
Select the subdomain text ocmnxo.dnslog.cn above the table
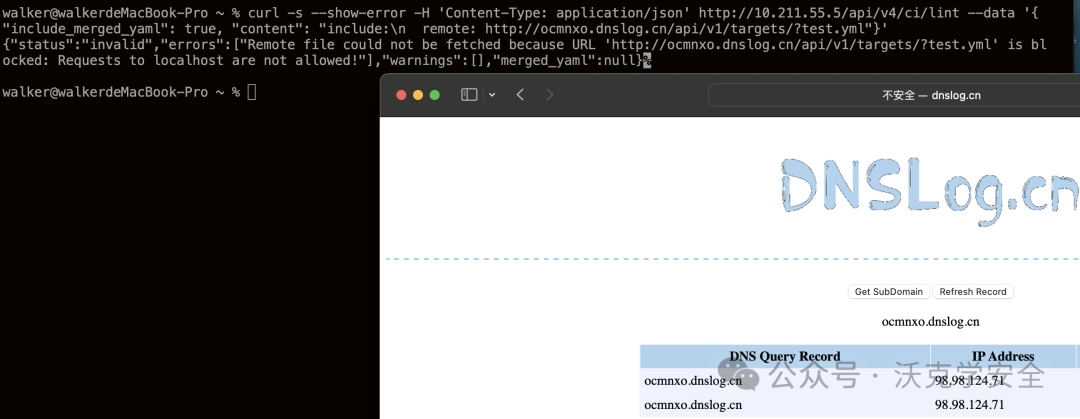tap(930, 322)
